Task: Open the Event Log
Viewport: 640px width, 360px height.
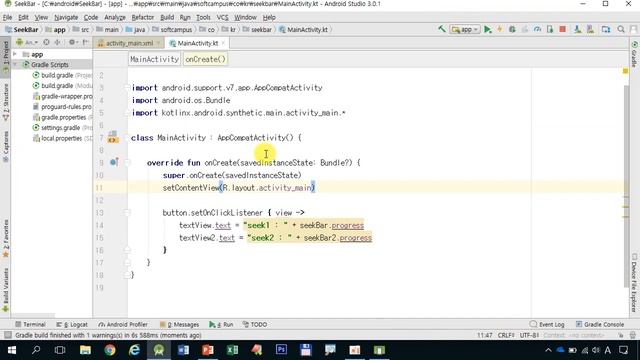Action: point(547,324)
